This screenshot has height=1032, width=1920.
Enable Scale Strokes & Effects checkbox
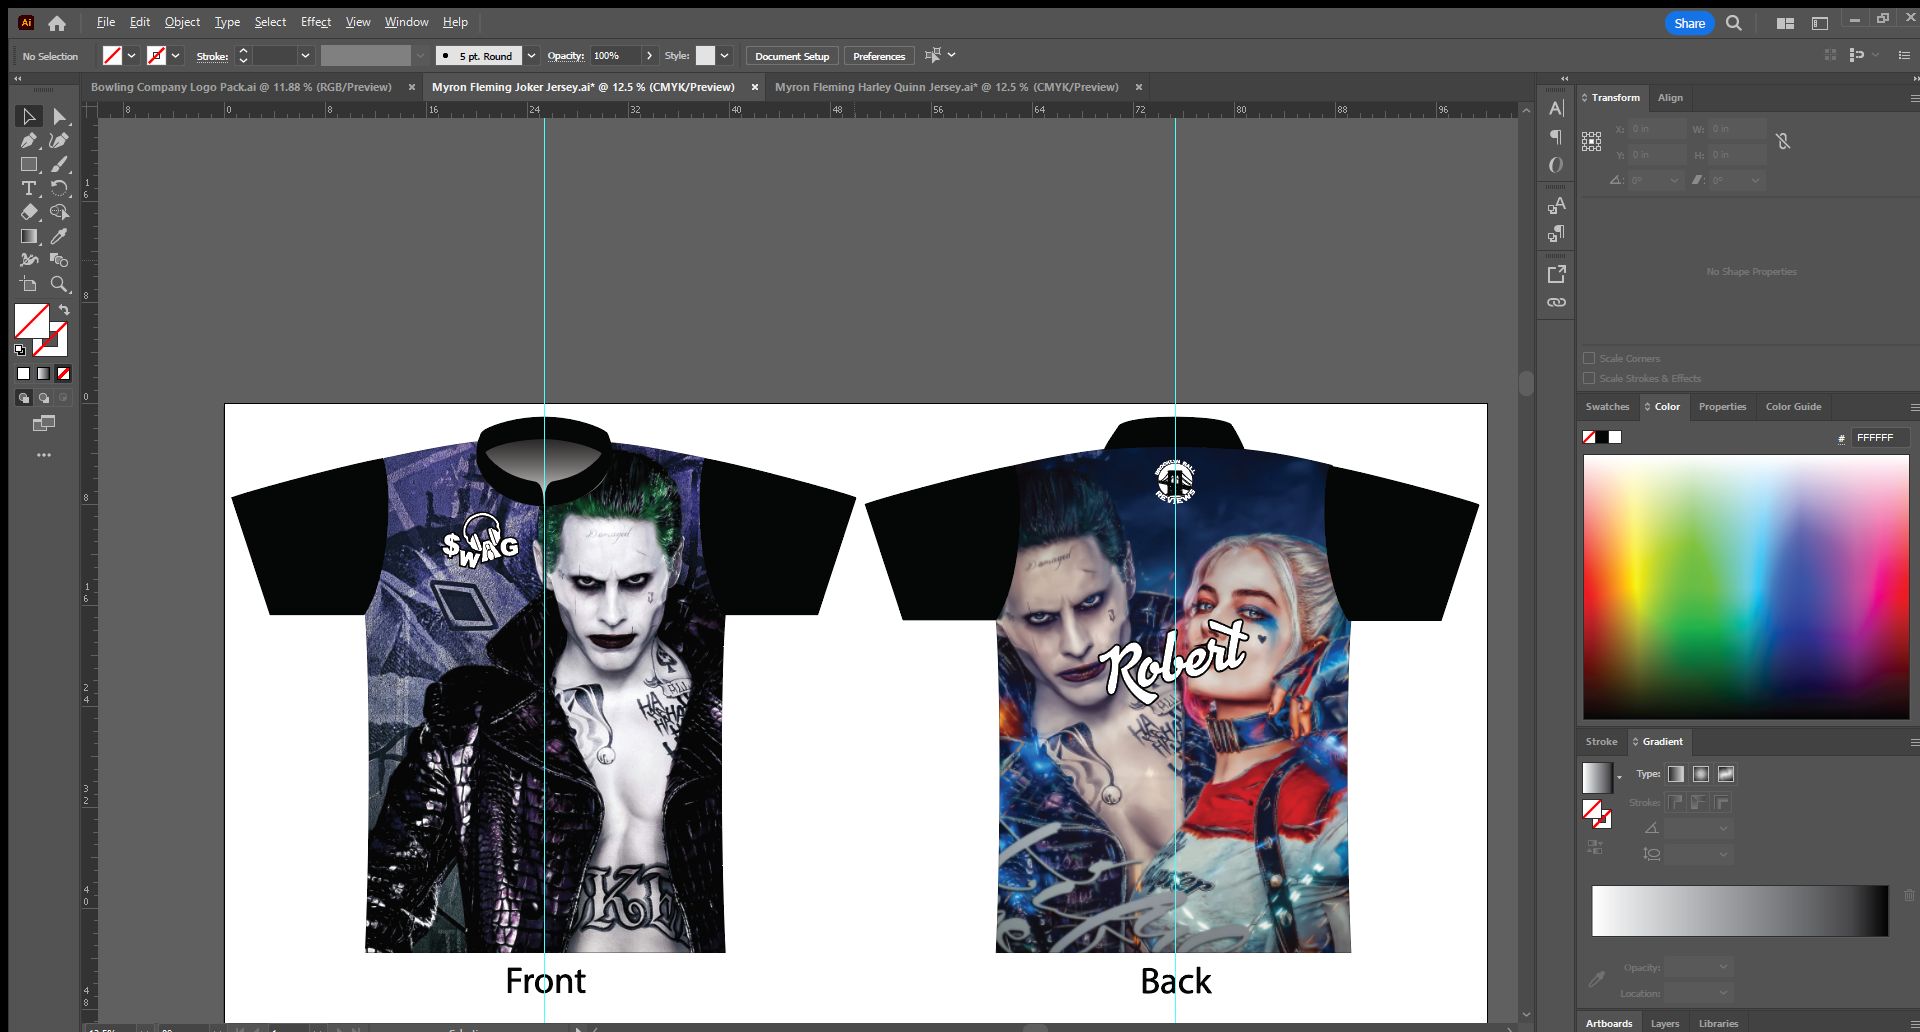1589,378
